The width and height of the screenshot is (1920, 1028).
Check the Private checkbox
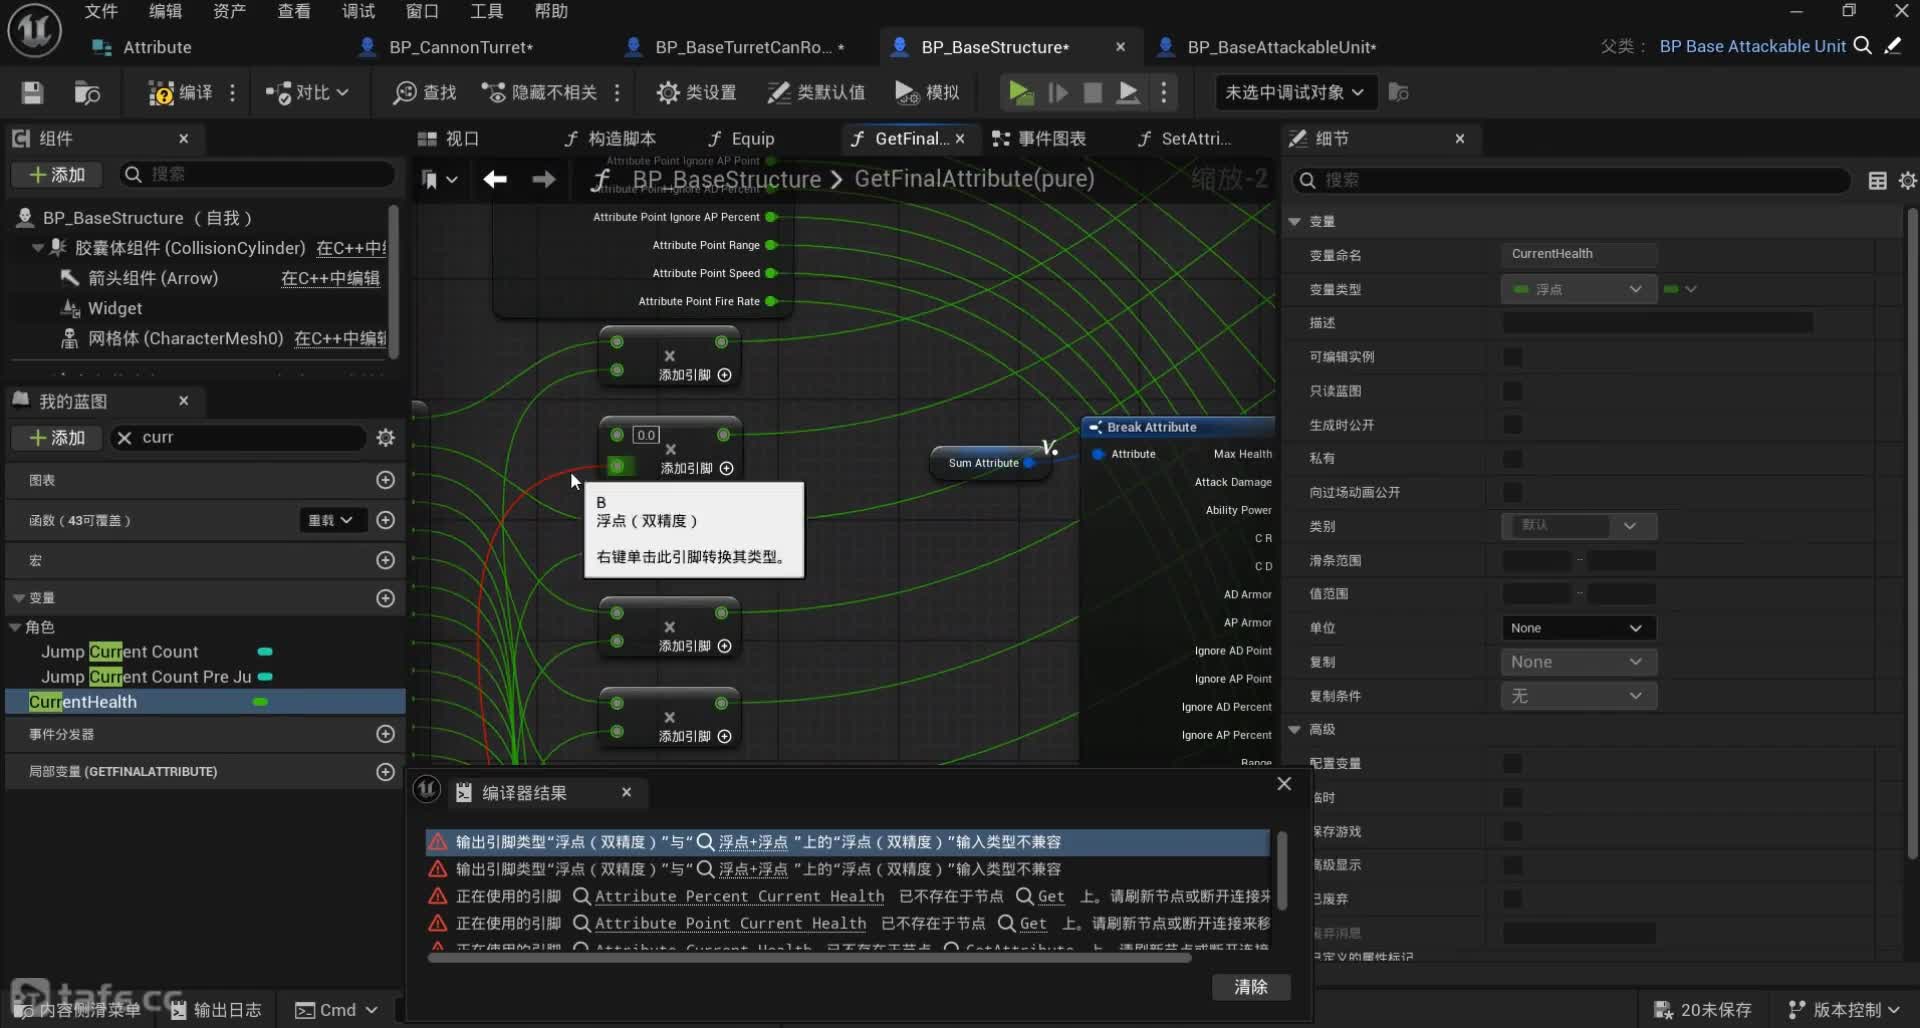1512,459
